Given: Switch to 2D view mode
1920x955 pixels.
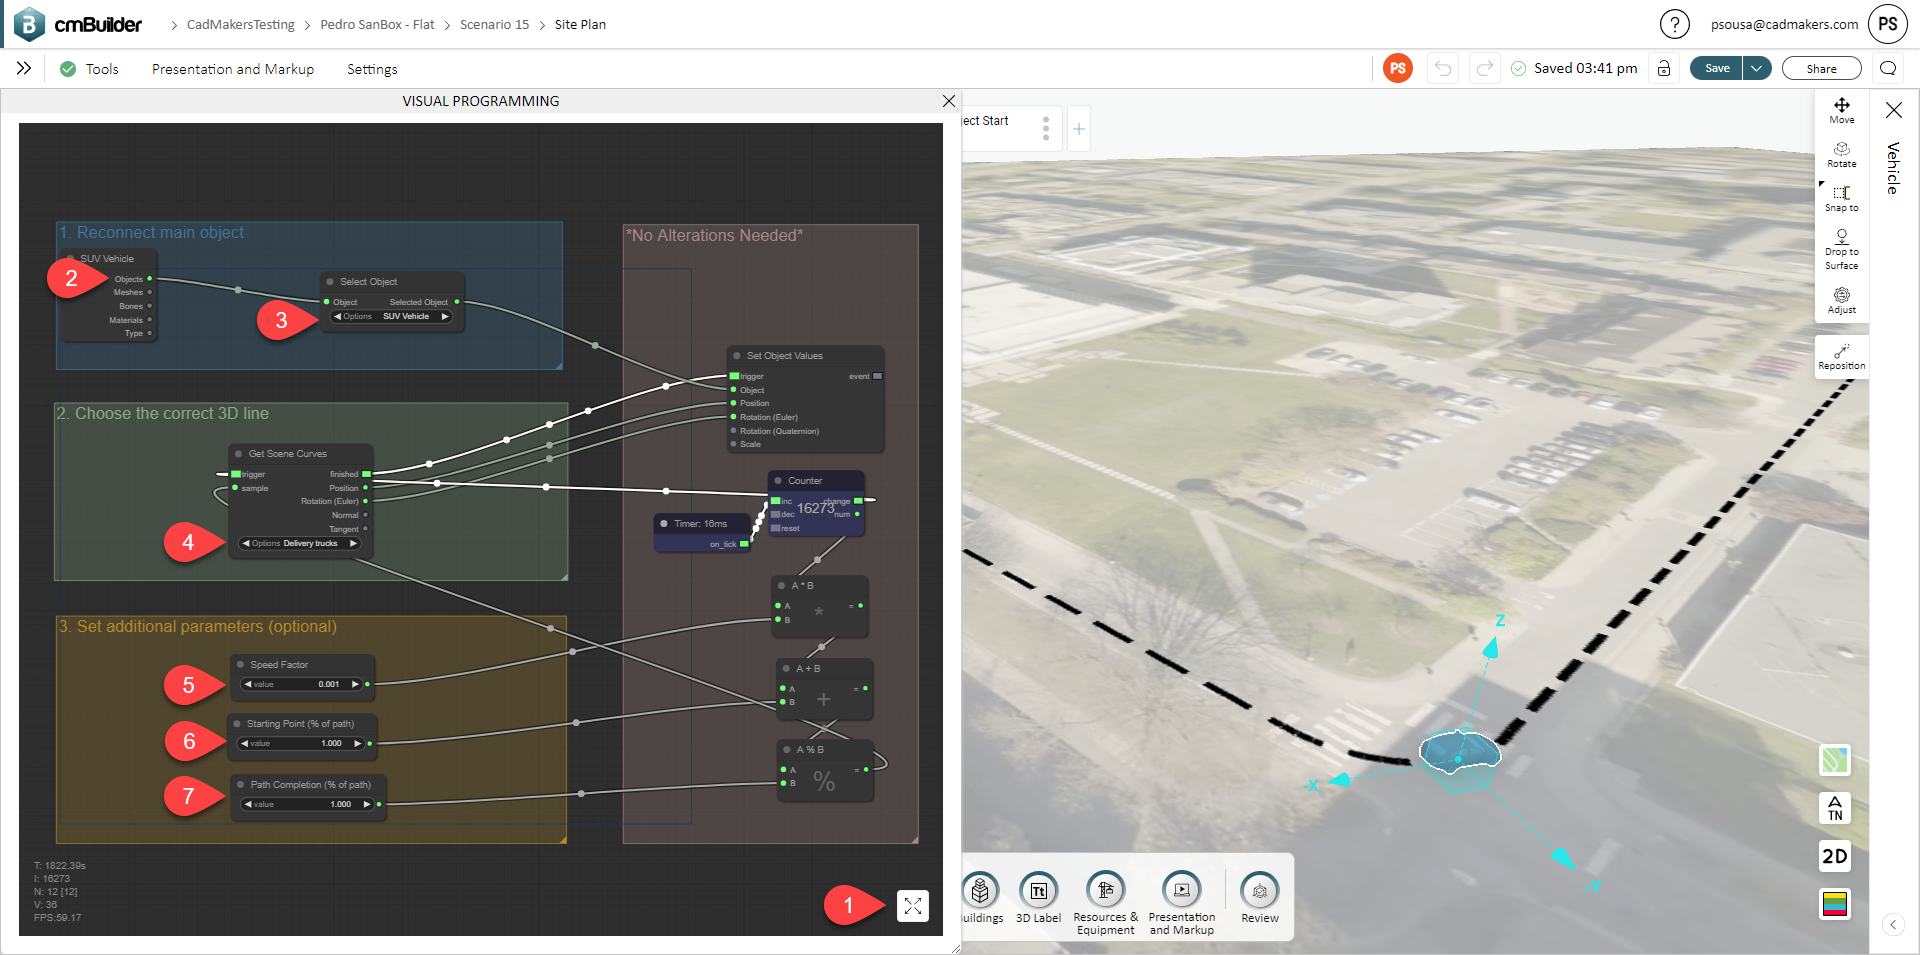Looking at the screenshot, I should point(1834,856).
